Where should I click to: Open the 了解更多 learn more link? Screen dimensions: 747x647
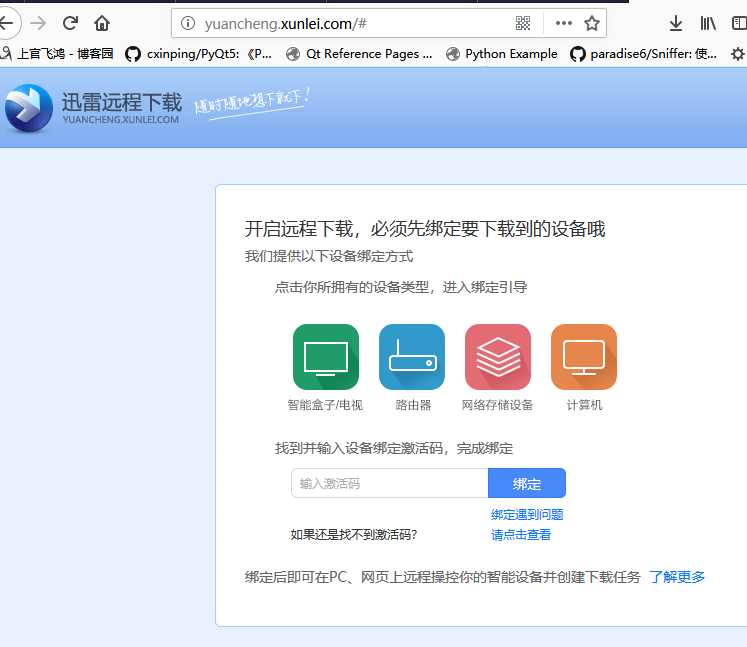(x=676, y=577)
